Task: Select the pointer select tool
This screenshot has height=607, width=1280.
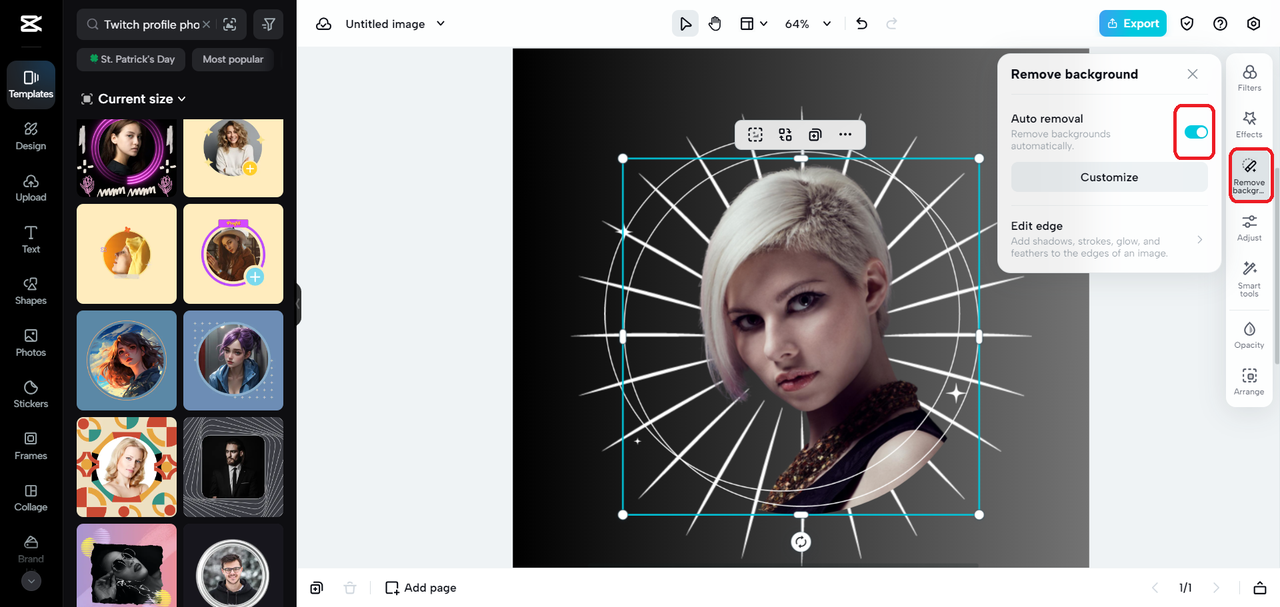Action: [x=685, y=24]
